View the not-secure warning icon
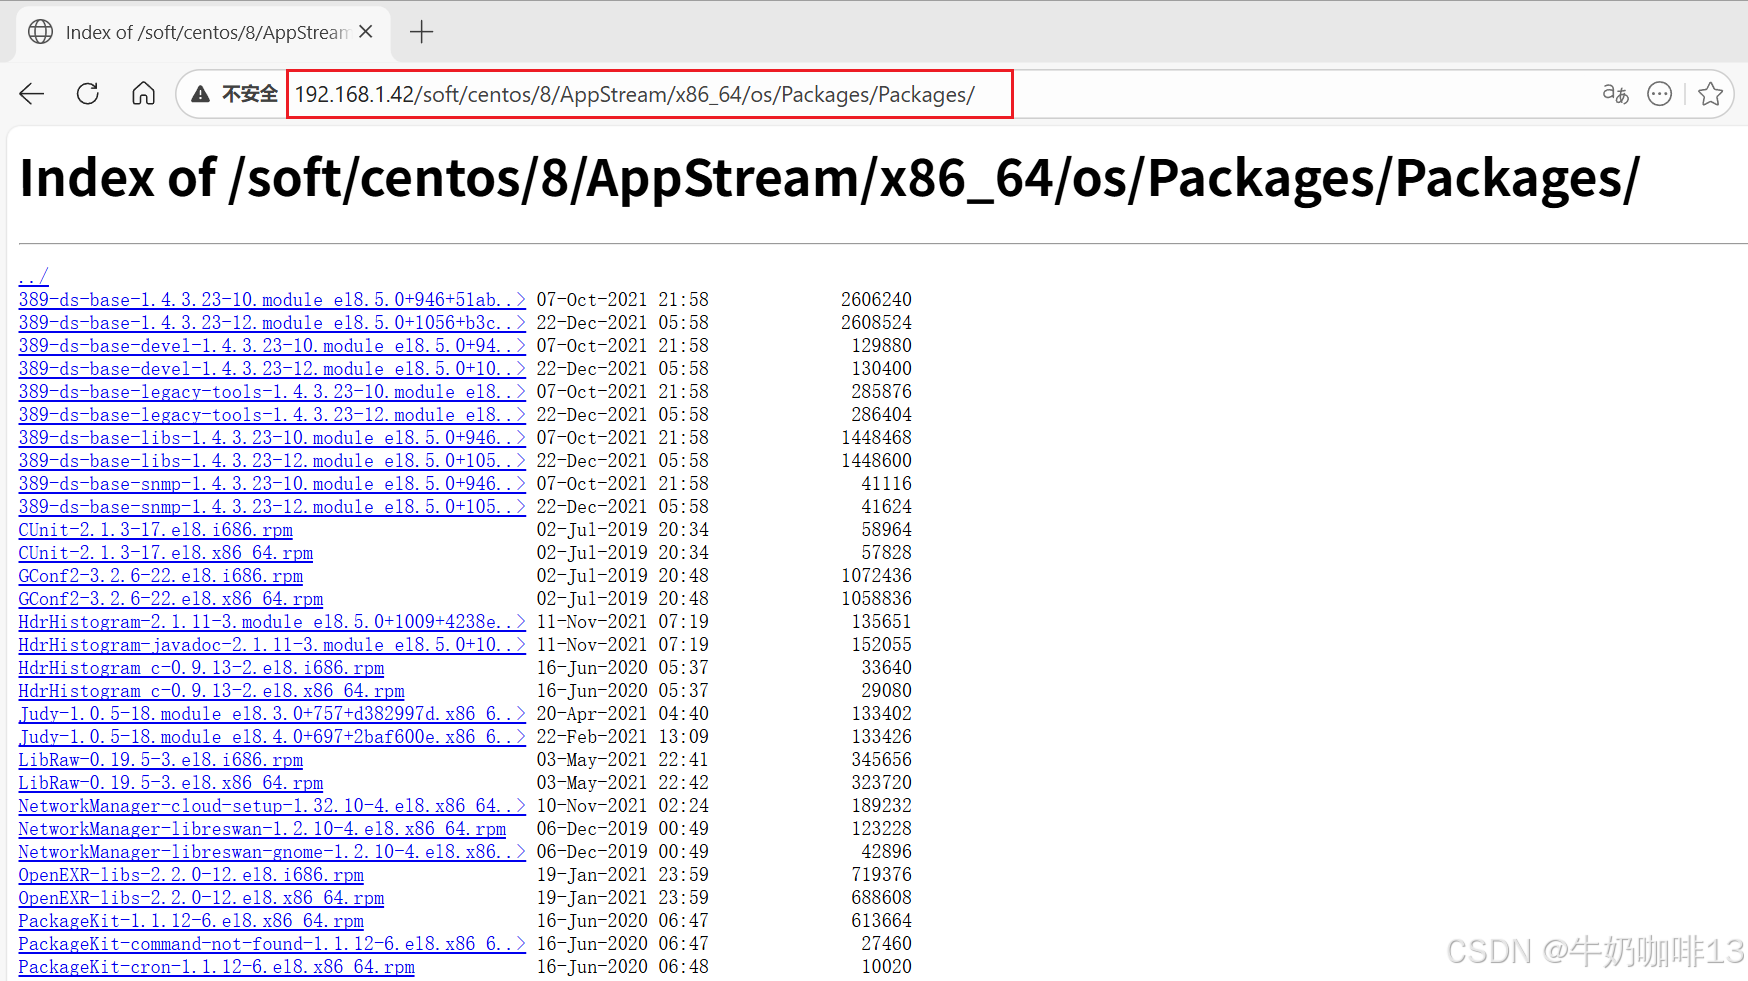This screenshot has width=1748, height=981. [x=201, y=94]
